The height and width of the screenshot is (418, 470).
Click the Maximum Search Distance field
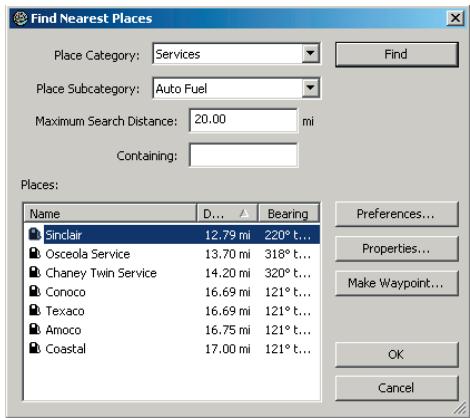coord(243,120)
